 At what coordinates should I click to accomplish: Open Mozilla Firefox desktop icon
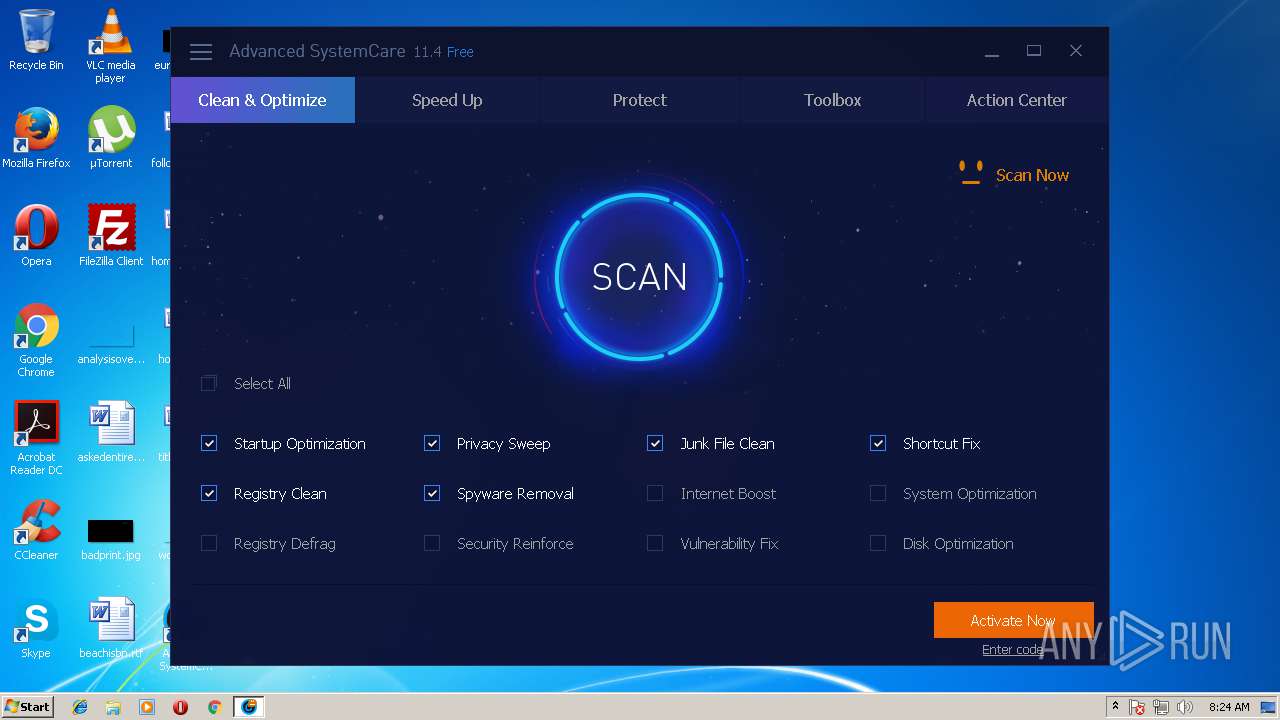pos(36,138)
